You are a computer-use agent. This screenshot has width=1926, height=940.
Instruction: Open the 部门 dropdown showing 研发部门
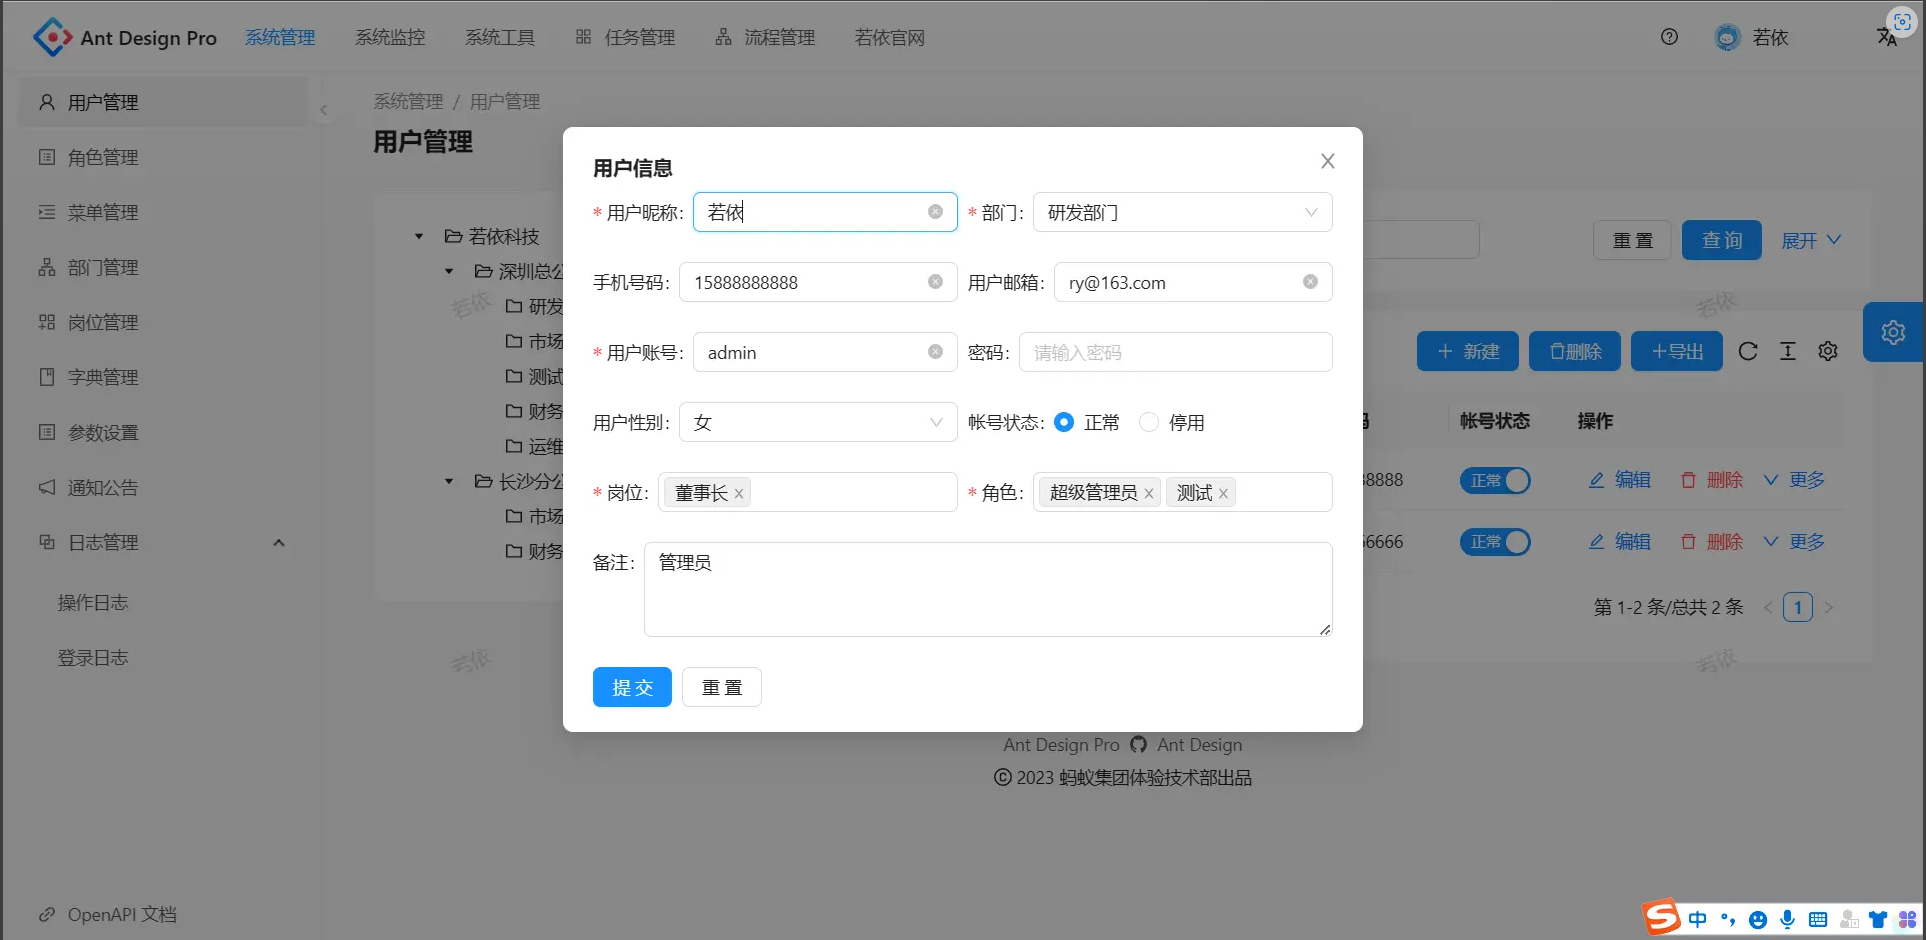[x=1182, y=212]
